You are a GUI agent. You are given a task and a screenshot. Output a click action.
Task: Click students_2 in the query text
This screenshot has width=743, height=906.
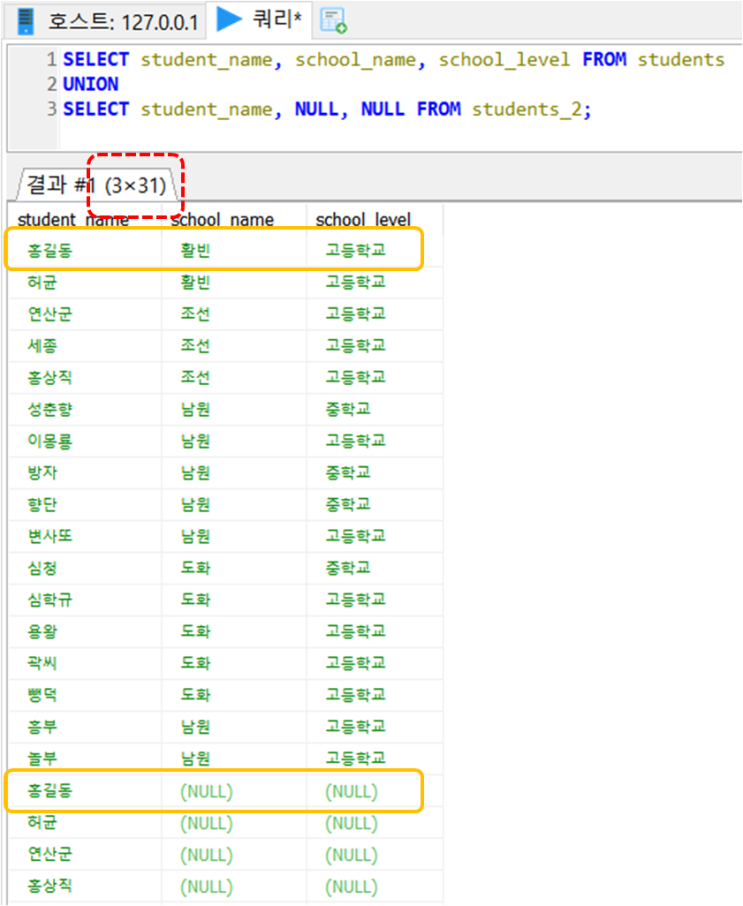pos(526,109)
